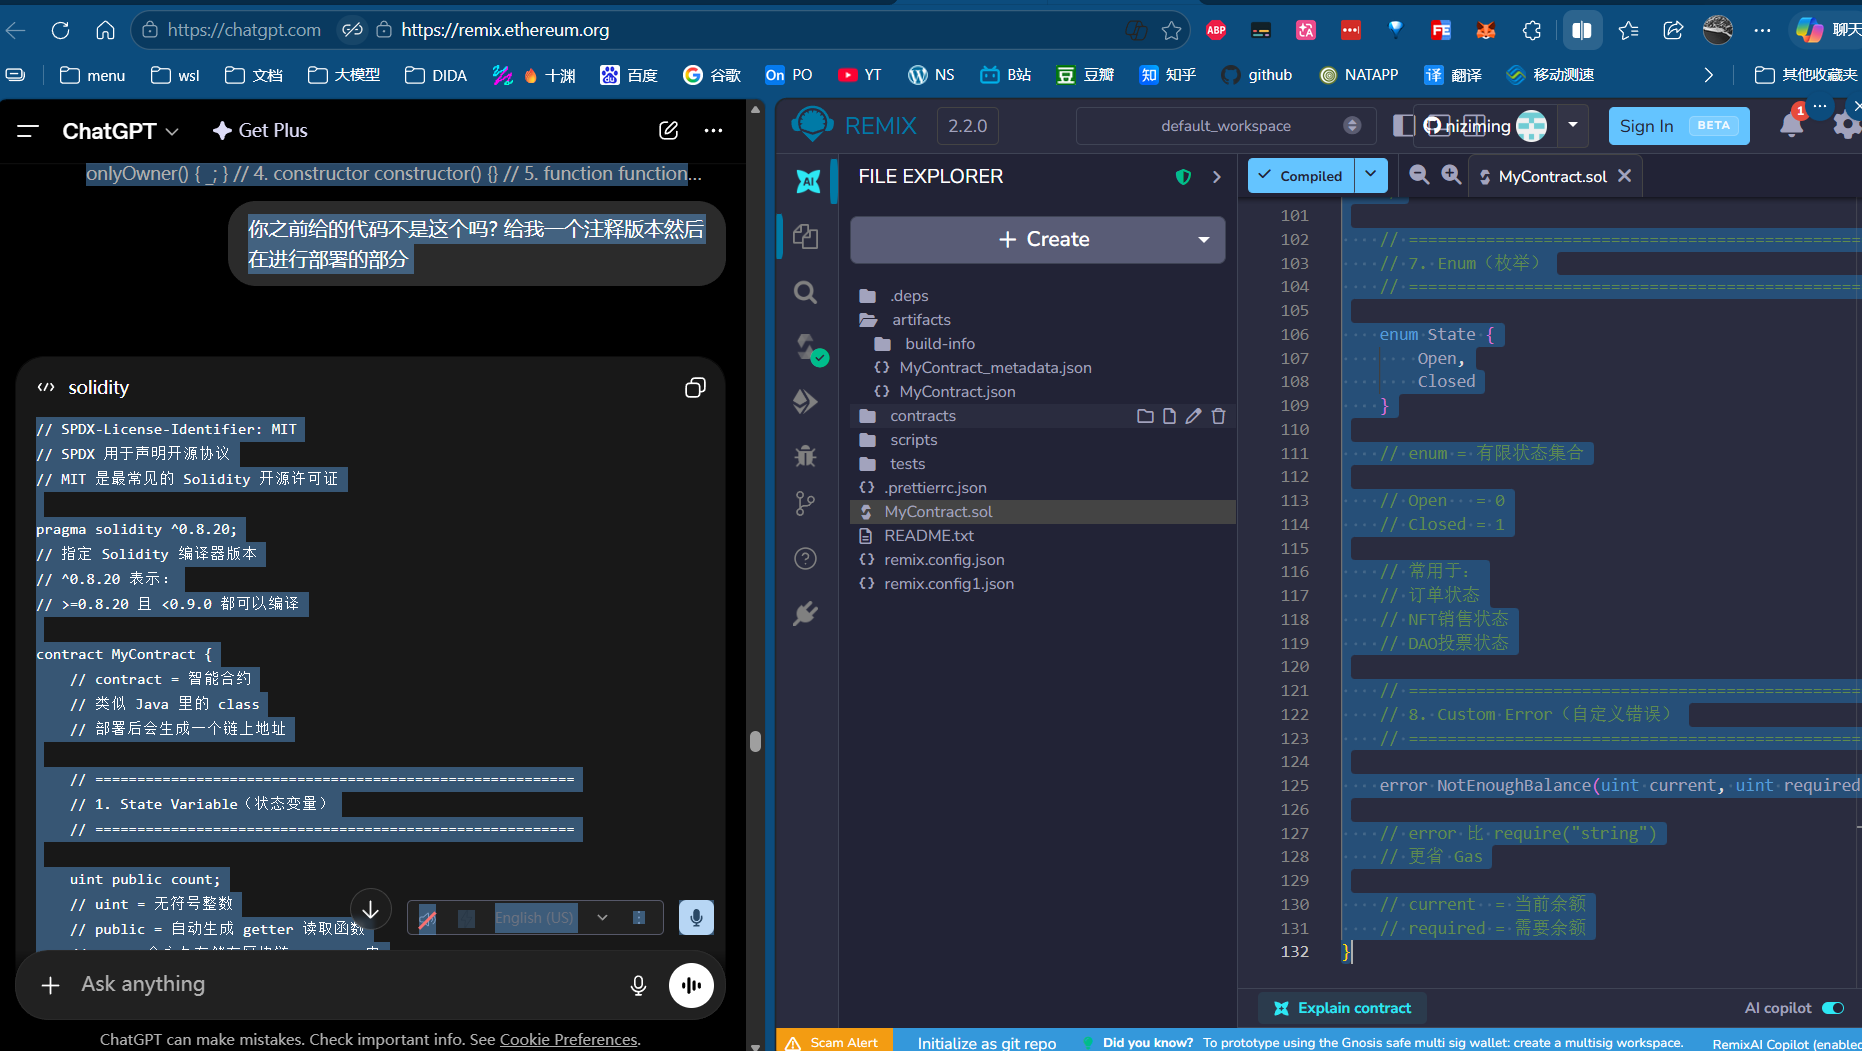1862x1051 pixels.
Task: Copy the solidity code block in ChatGPT
Action: point(695,388)
